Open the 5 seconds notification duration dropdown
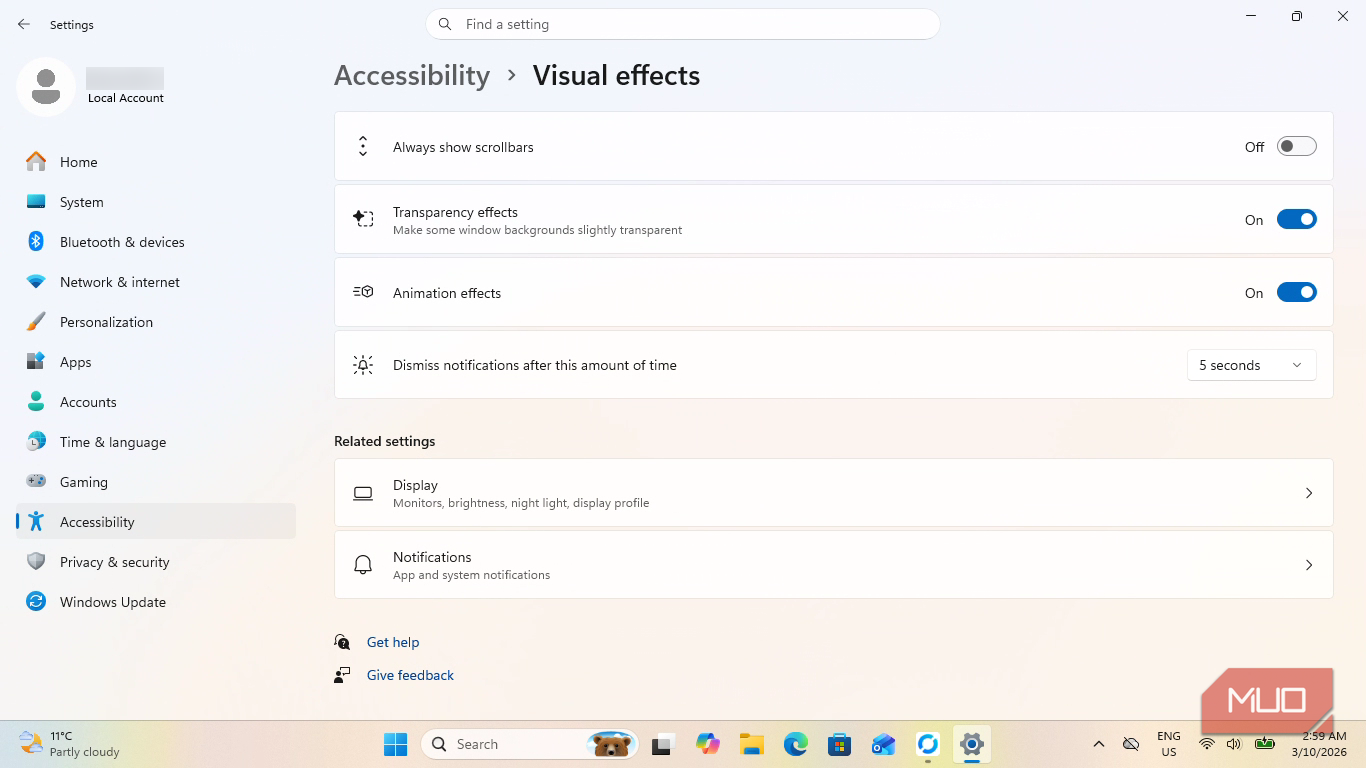Screen dimensions: 1366x768 click(x=1251, y=365)
